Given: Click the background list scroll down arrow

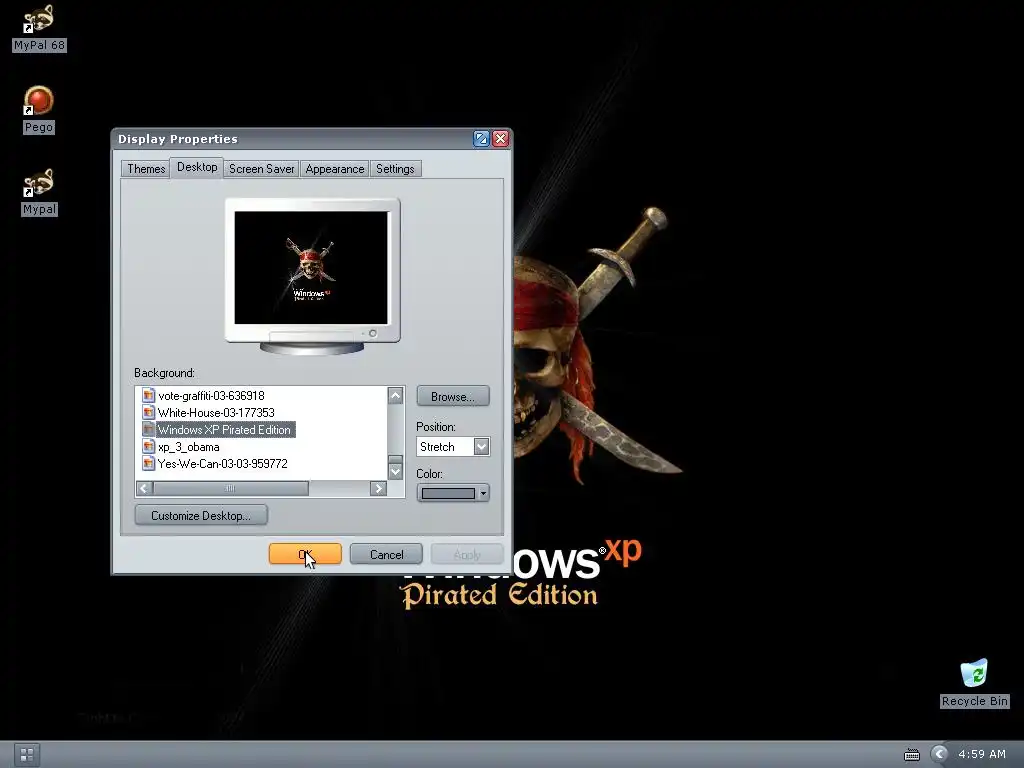Looking at the screenshot, I should click(395, 471).
